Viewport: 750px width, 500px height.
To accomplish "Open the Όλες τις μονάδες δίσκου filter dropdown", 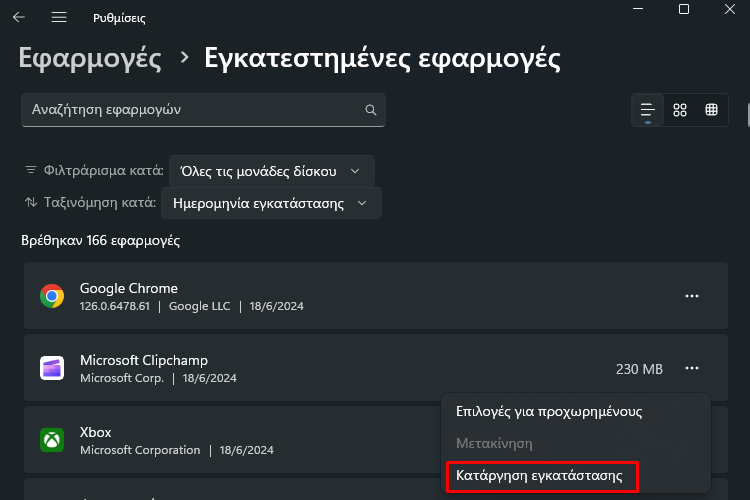I will coord(272,171).
